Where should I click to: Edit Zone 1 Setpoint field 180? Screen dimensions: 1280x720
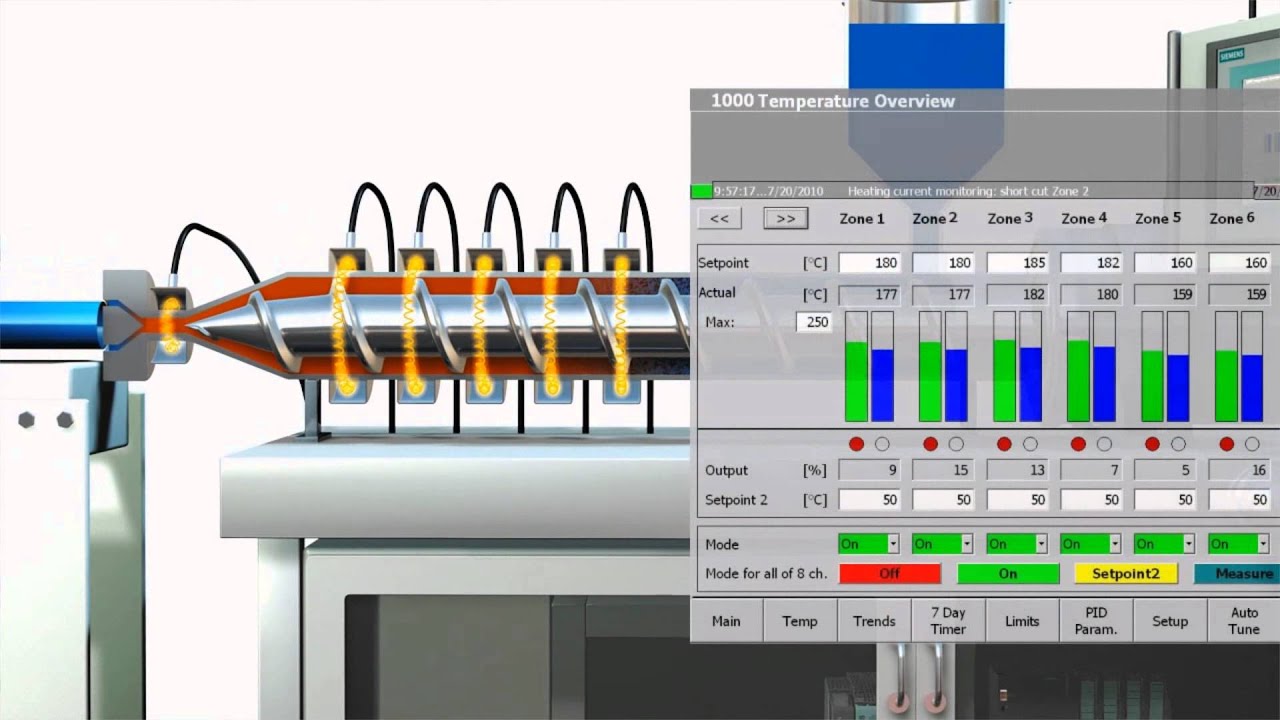869,263
